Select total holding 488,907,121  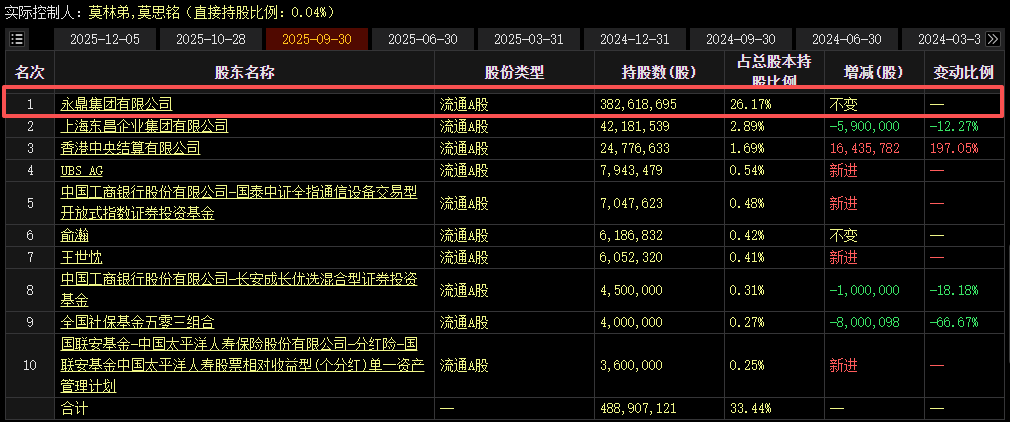pos(640,408)
